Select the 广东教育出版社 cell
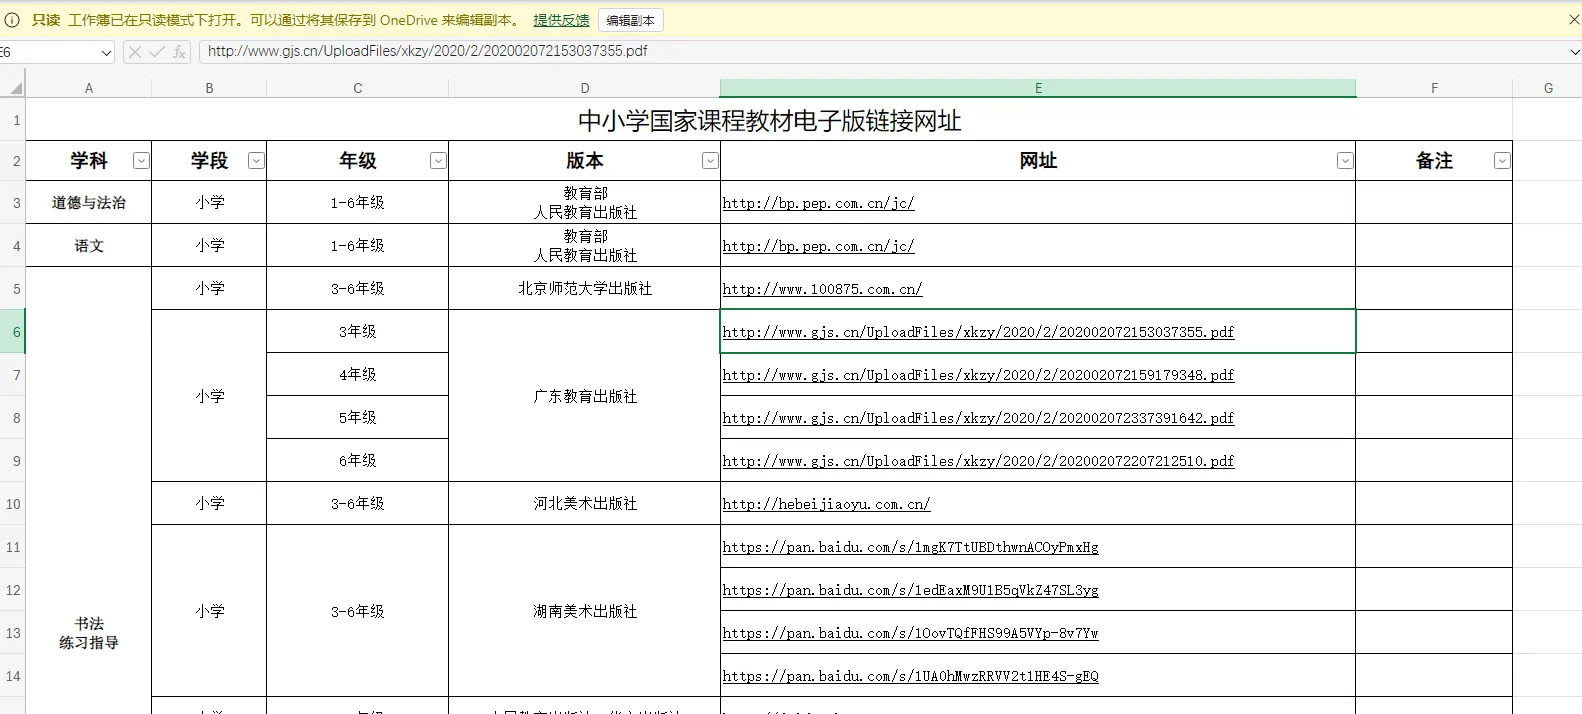Viewport: 1582px width, 714px height. point(585,396)
